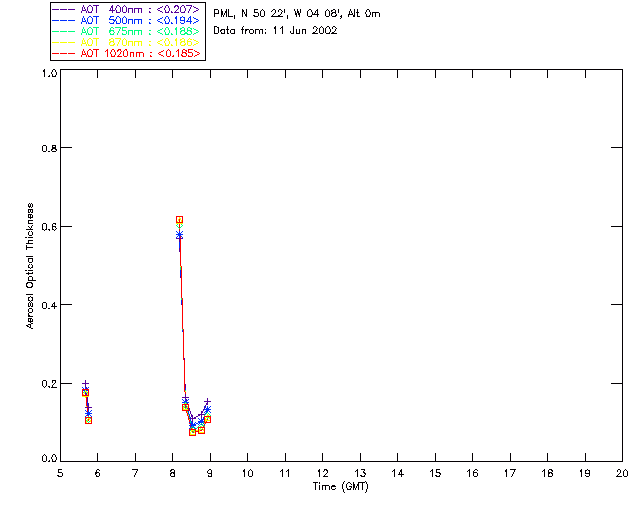Image resolution: width=640 pixels, height=512 pixels.
Task: Click the x-axis tick label 10
Action: click(247, 473)
